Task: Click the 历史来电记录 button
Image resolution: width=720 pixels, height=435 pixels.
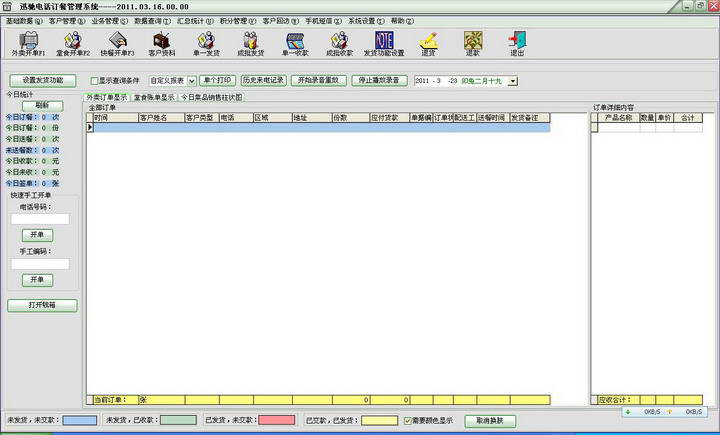Action: point(264,80)
